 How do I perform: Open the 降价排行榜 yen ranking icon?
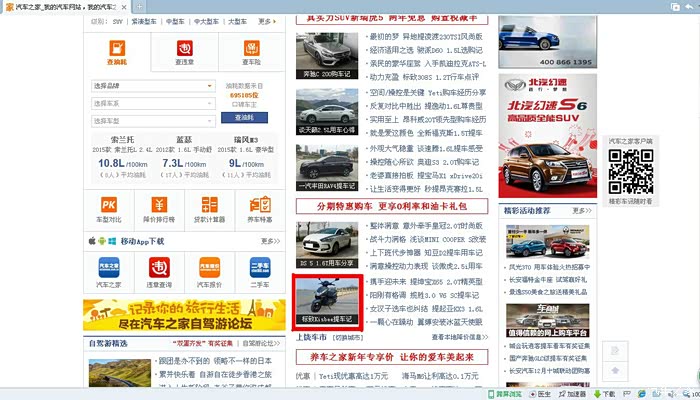(x=159, y=205)
